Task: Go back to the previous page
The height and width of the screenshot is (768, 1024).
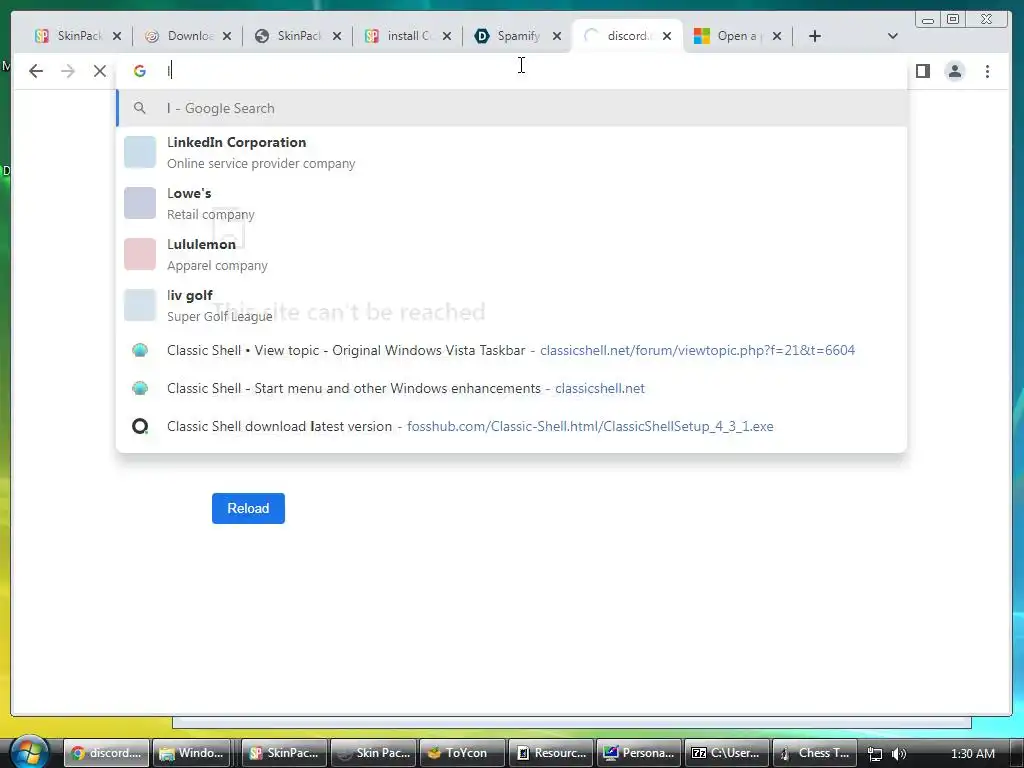Action: [36, 71]
